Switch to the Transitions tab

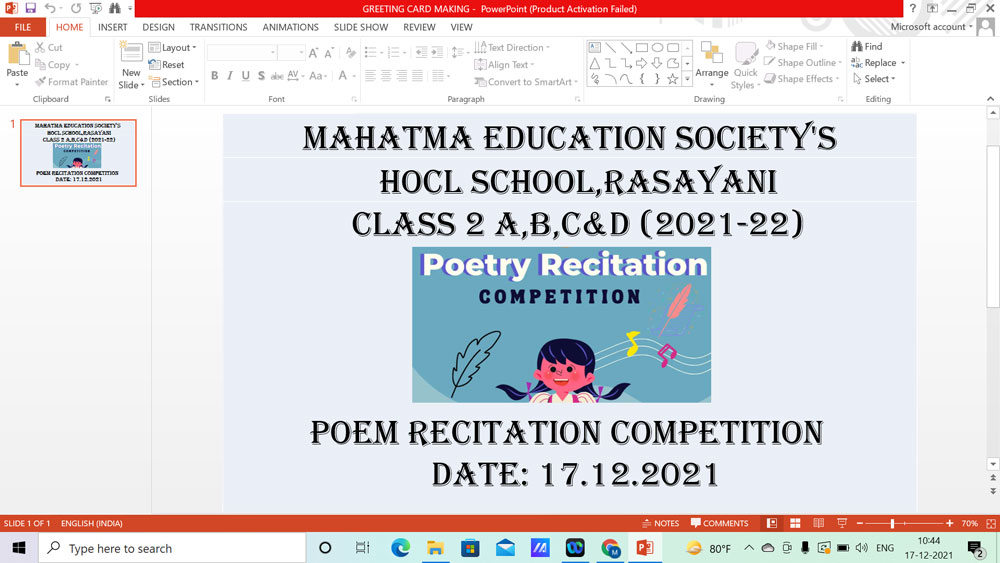coord(218,27)
